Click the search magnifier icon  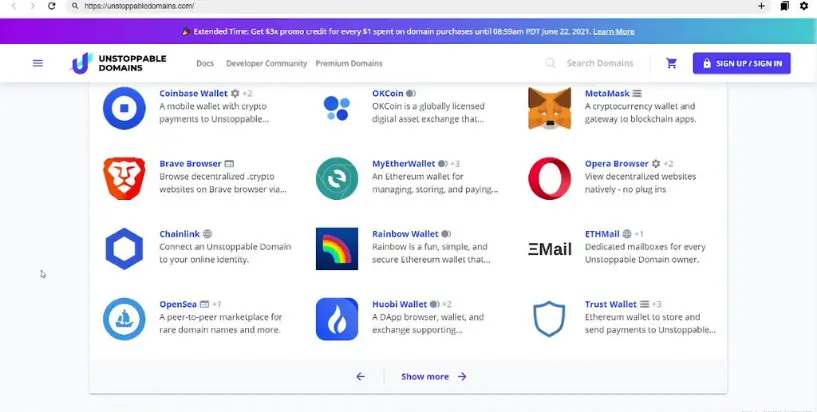550,63
